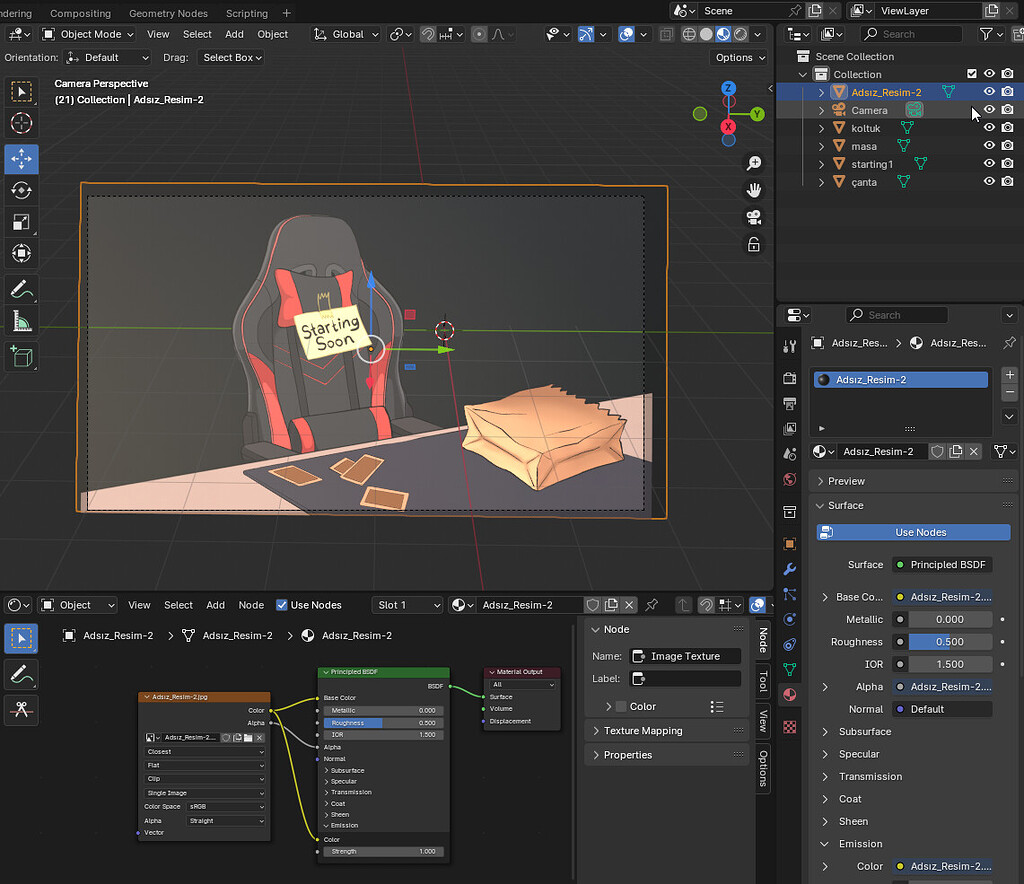
Task: Disable Adsız_Resim-2 in renders
Action: pyautogui.click(x=1008, y=92)
